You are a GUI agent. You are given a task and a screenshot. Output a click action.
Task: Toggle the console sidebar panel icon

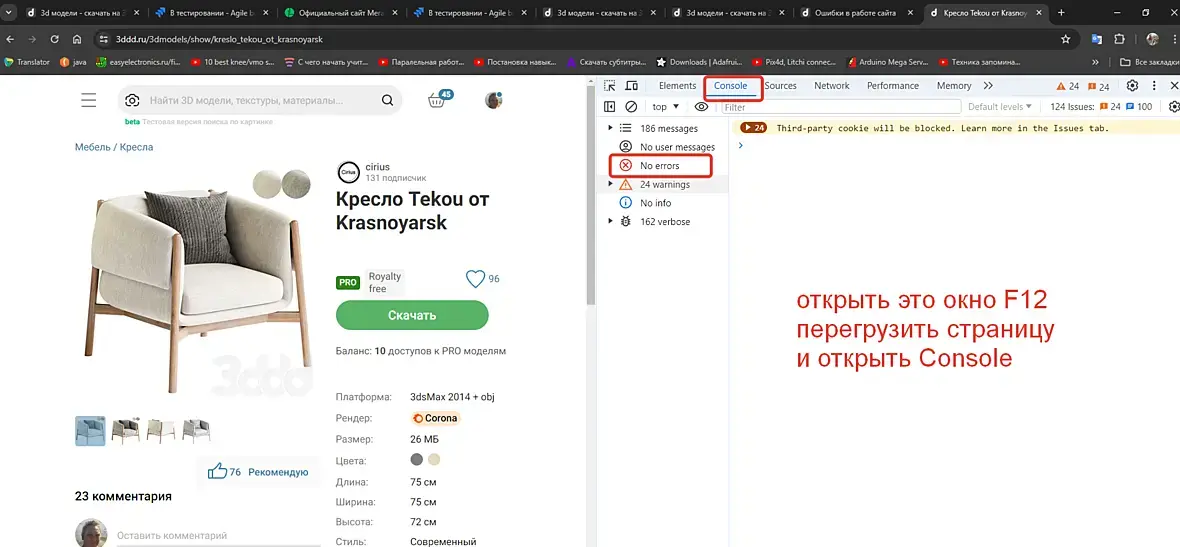point(610,107)
